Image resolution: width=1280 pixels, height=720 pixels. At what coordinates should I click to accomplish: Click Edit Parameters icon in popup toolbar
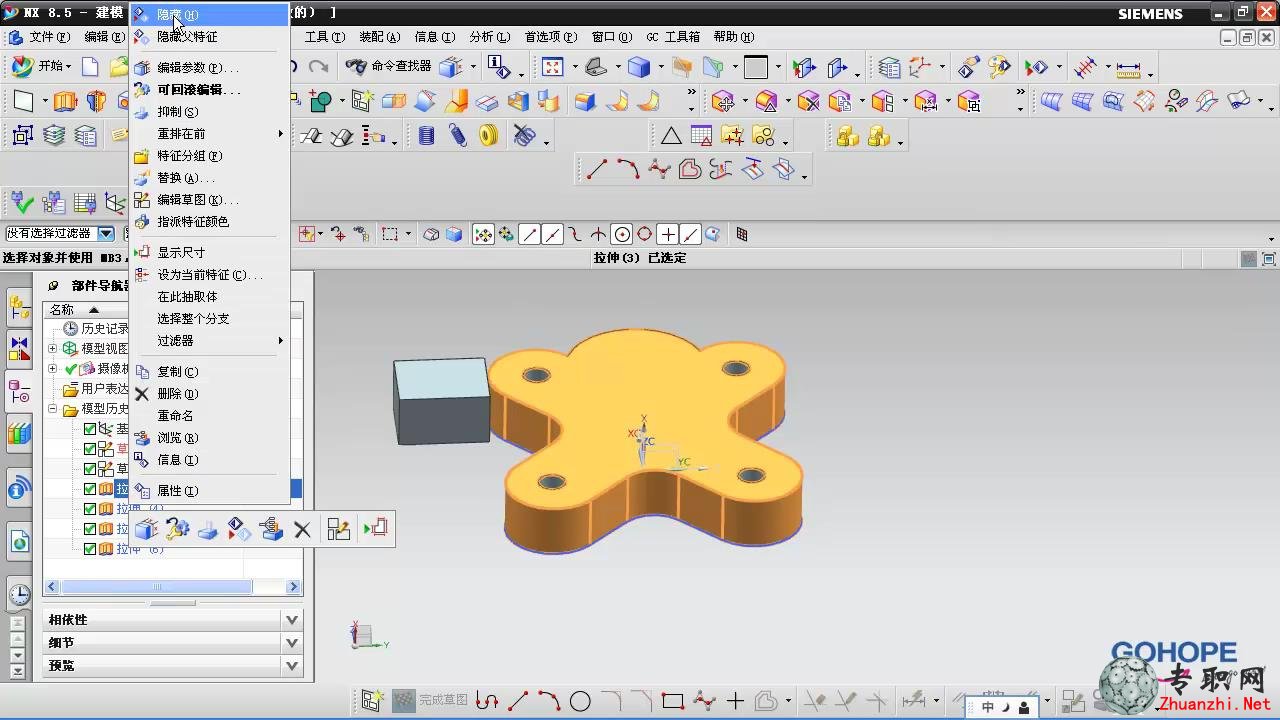[147, 529]
